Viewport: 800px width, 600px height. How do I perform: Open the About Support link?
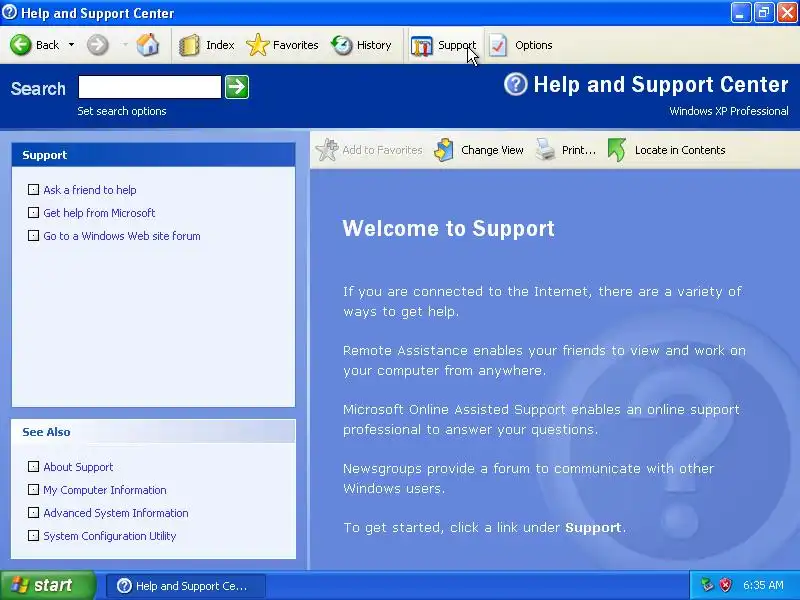point(78,467)
